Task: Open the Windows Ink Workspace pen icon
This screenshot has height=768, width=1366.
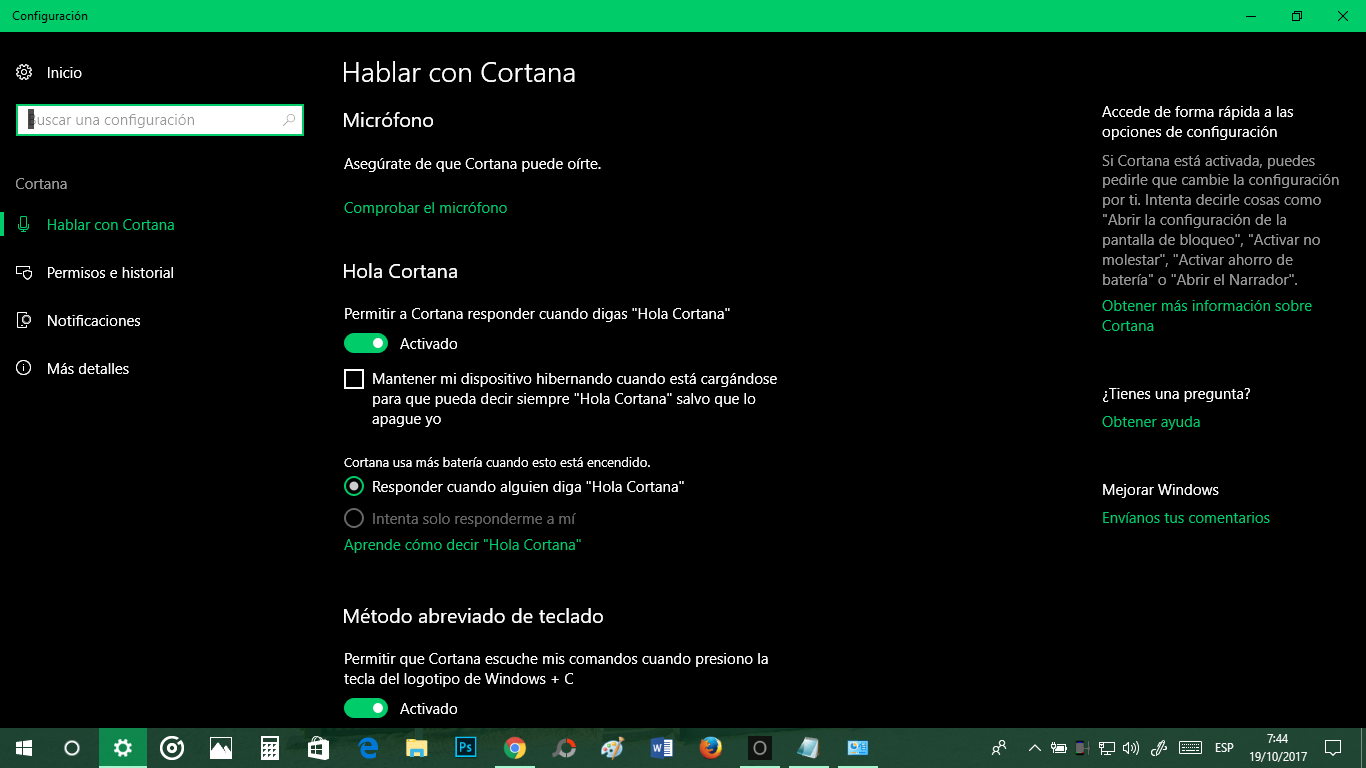Action: point(1160,748)
